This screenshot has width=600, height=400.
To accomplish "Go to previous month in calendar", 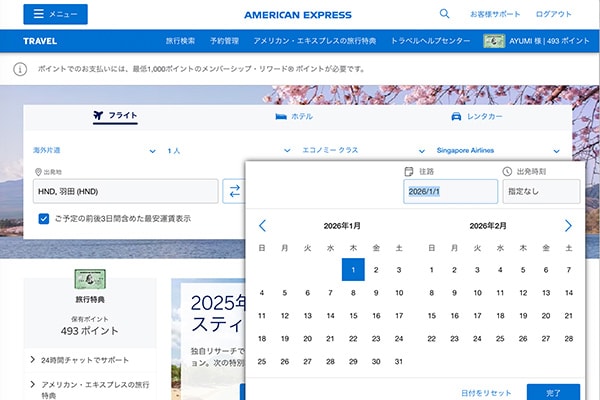I will [262, 226].
